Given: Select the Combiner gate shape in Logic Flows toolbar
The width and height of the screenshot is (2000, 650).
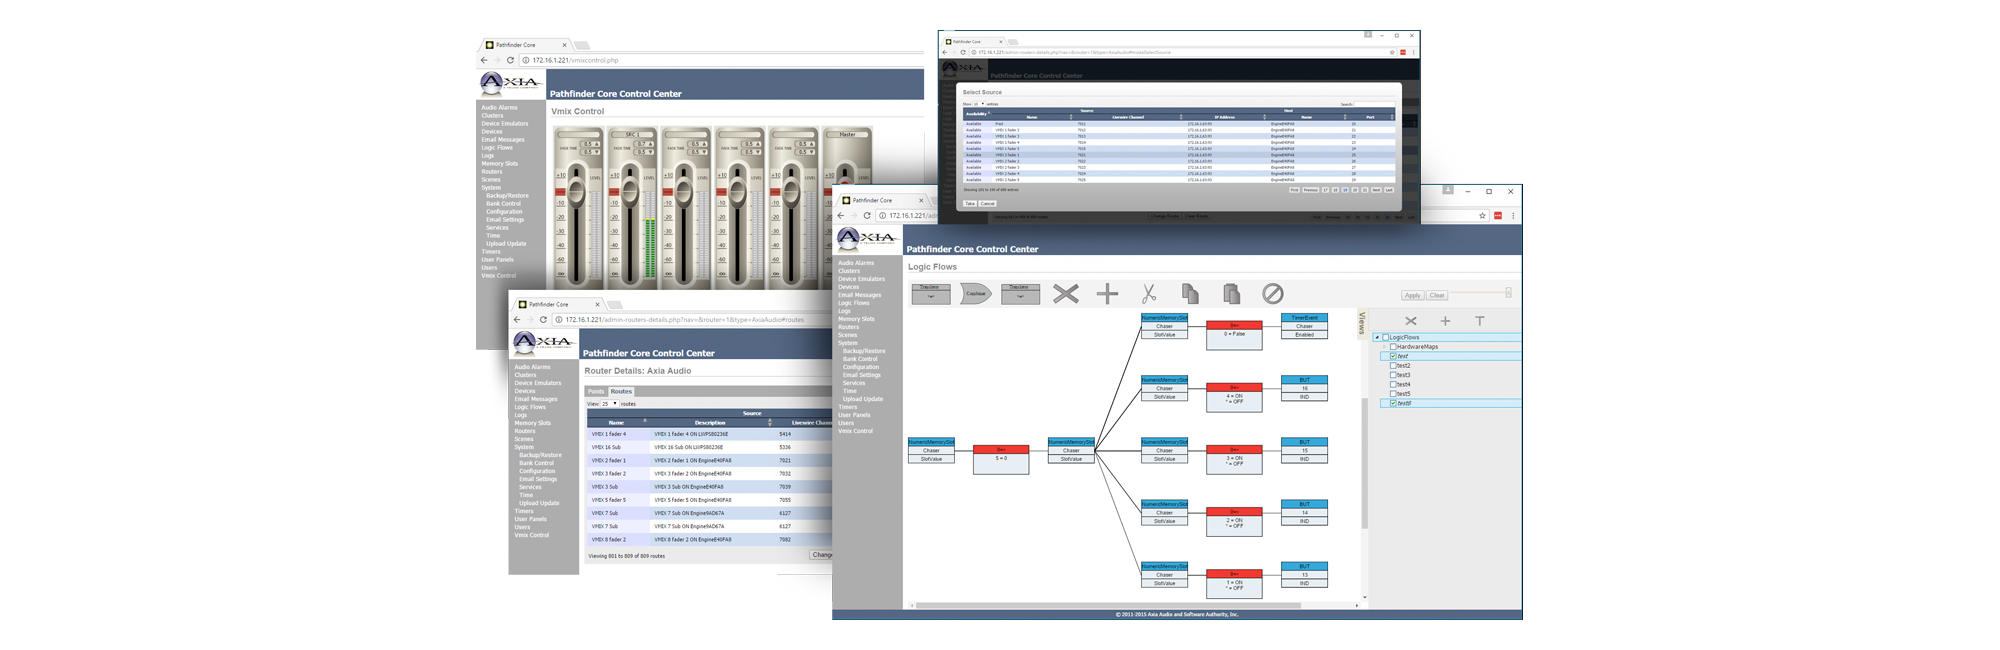Looking at the screenshot, I should (976, 293).
